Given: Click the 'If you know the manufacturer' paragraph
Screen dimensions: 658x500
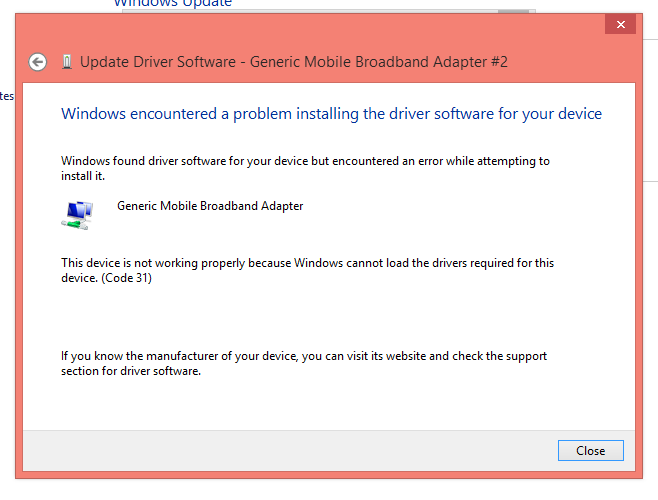Looking at the screenshot, I should (304, 364).
